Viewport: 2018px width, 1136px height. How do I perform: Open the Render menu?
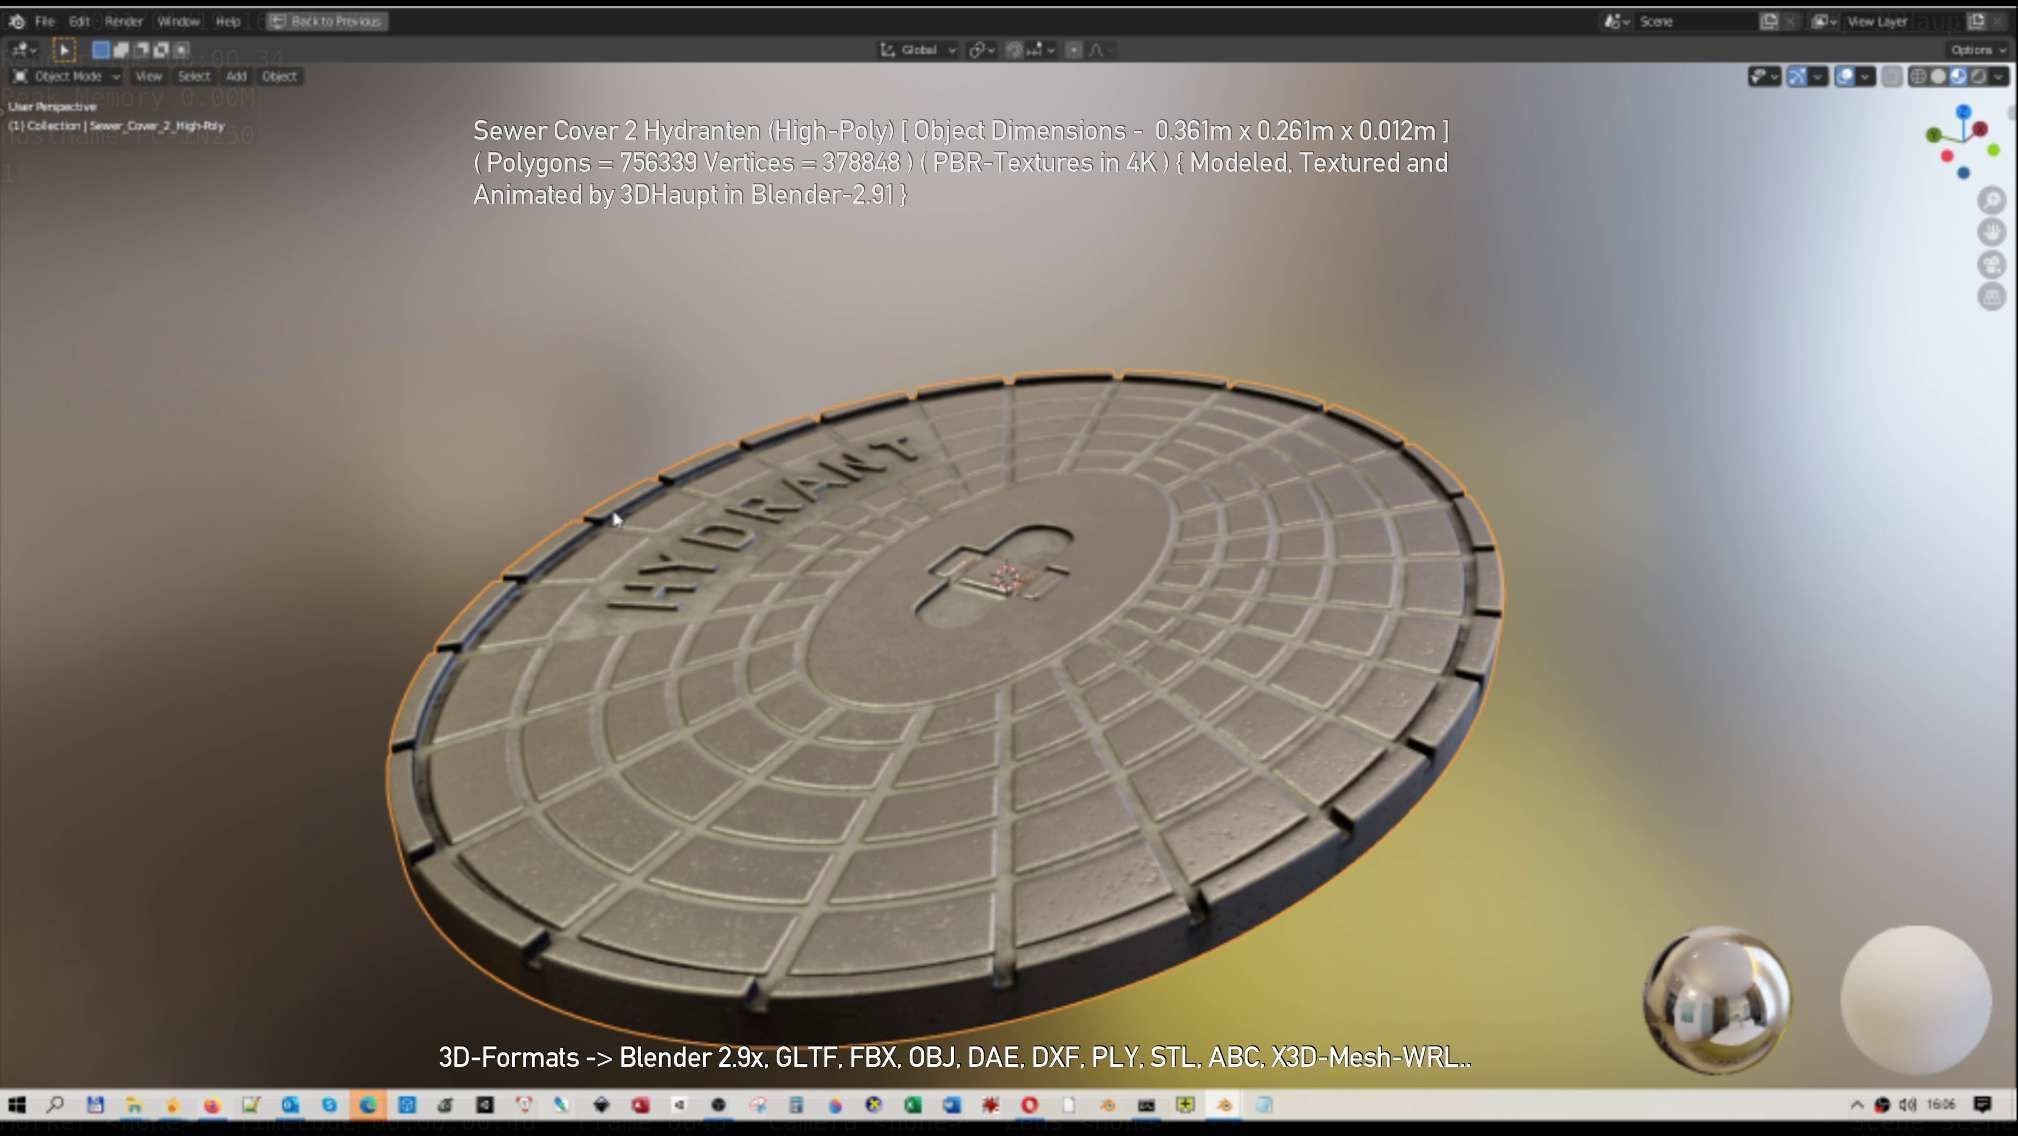pos(124,21)
